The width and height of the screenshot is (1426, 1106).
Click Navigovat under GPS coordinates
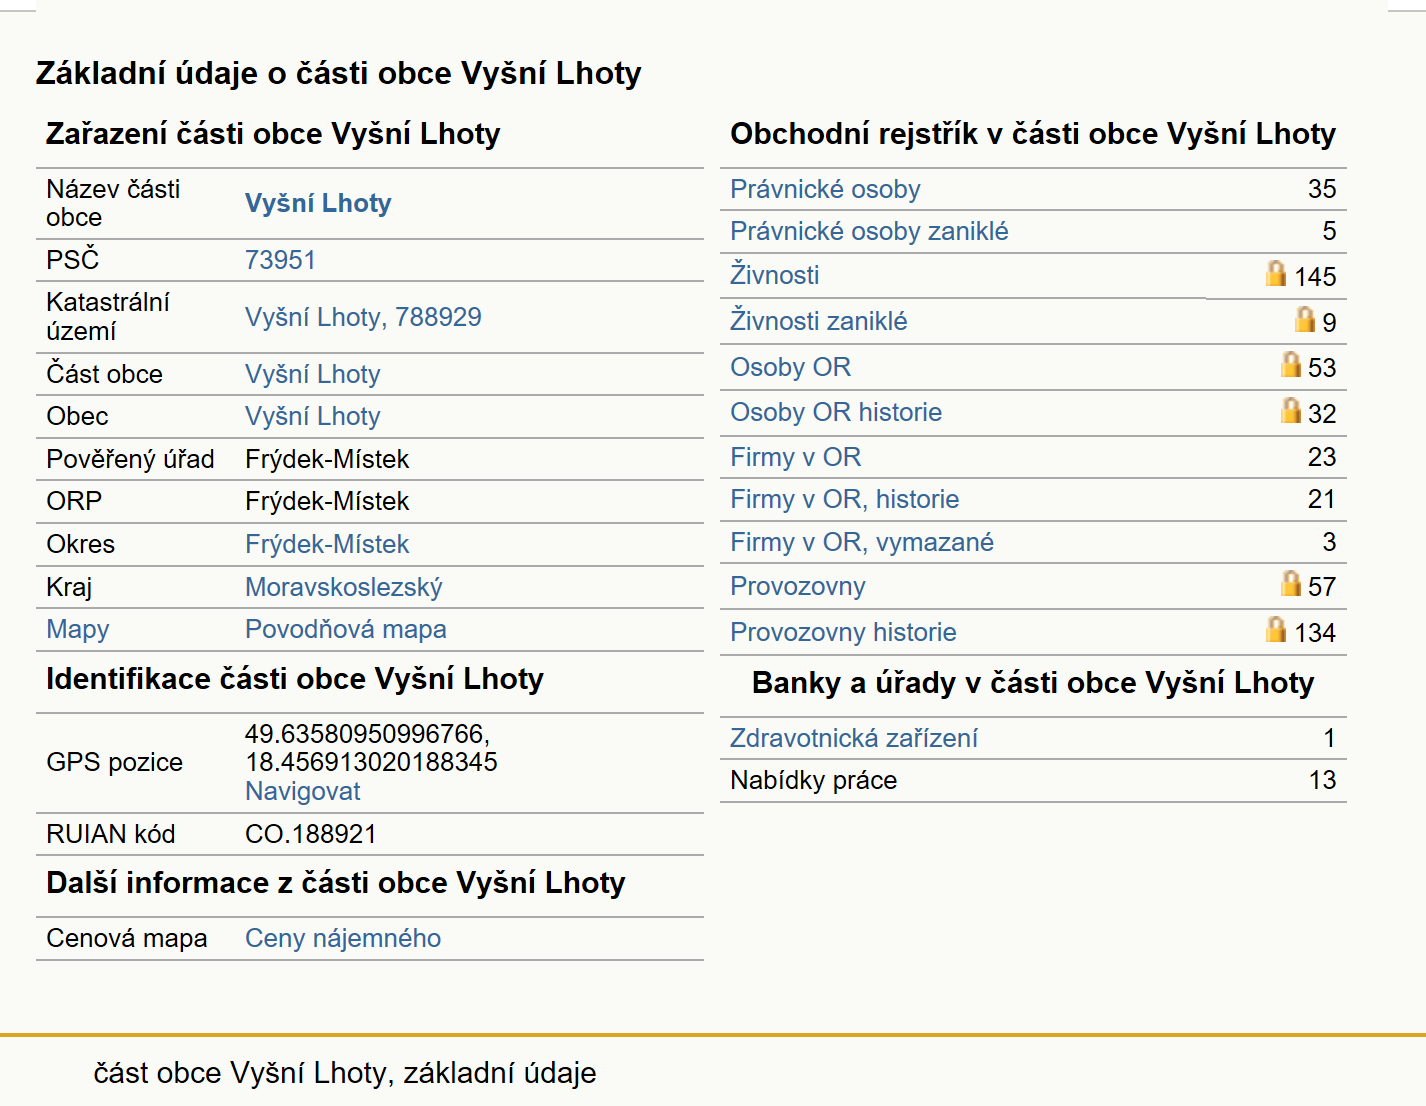point(303,791)
